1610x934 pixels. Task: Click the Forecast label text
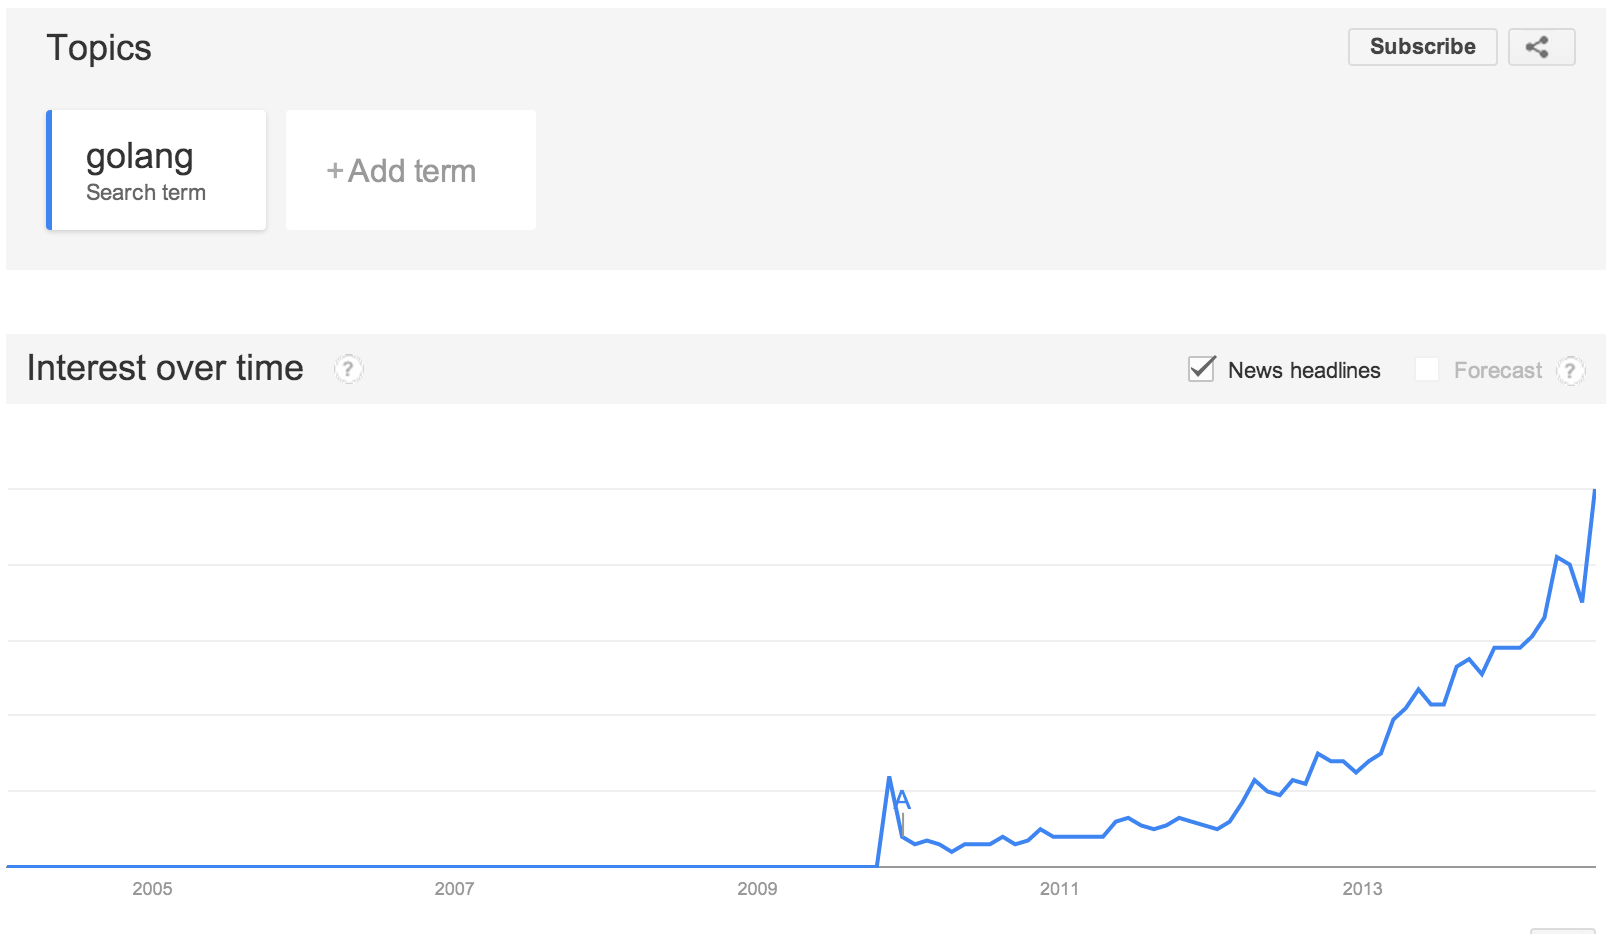pyautogui.click(x=1497, y=371)
